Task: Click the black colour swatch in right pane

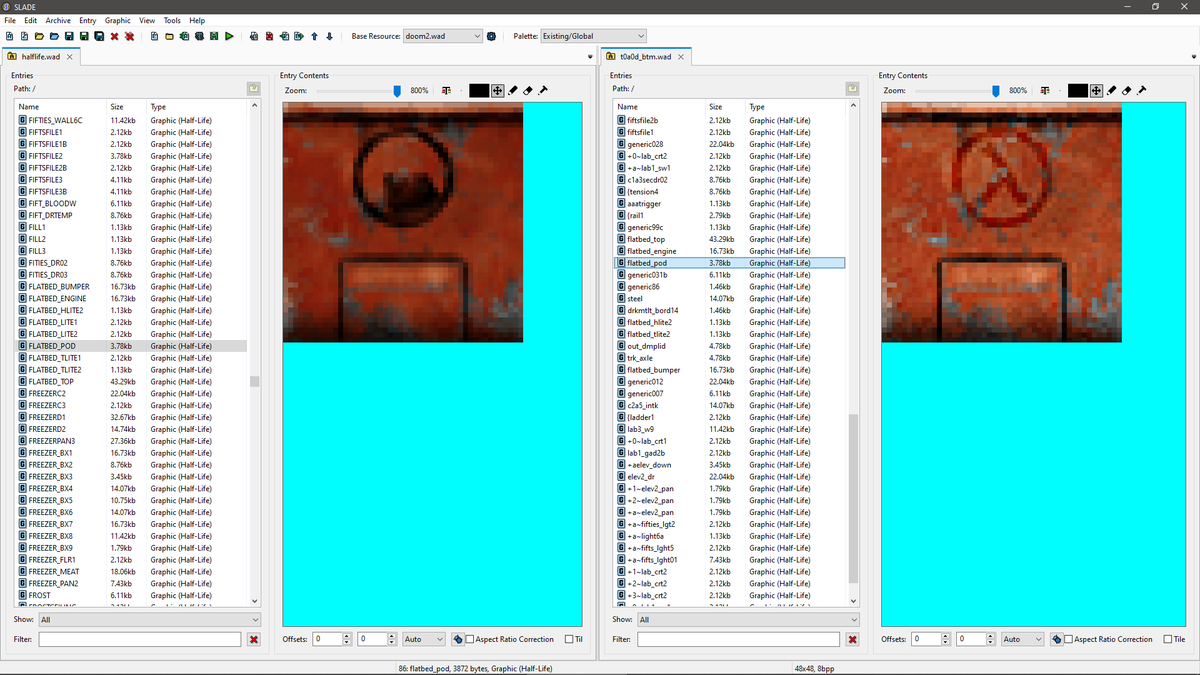Action: coord(1077,90)
